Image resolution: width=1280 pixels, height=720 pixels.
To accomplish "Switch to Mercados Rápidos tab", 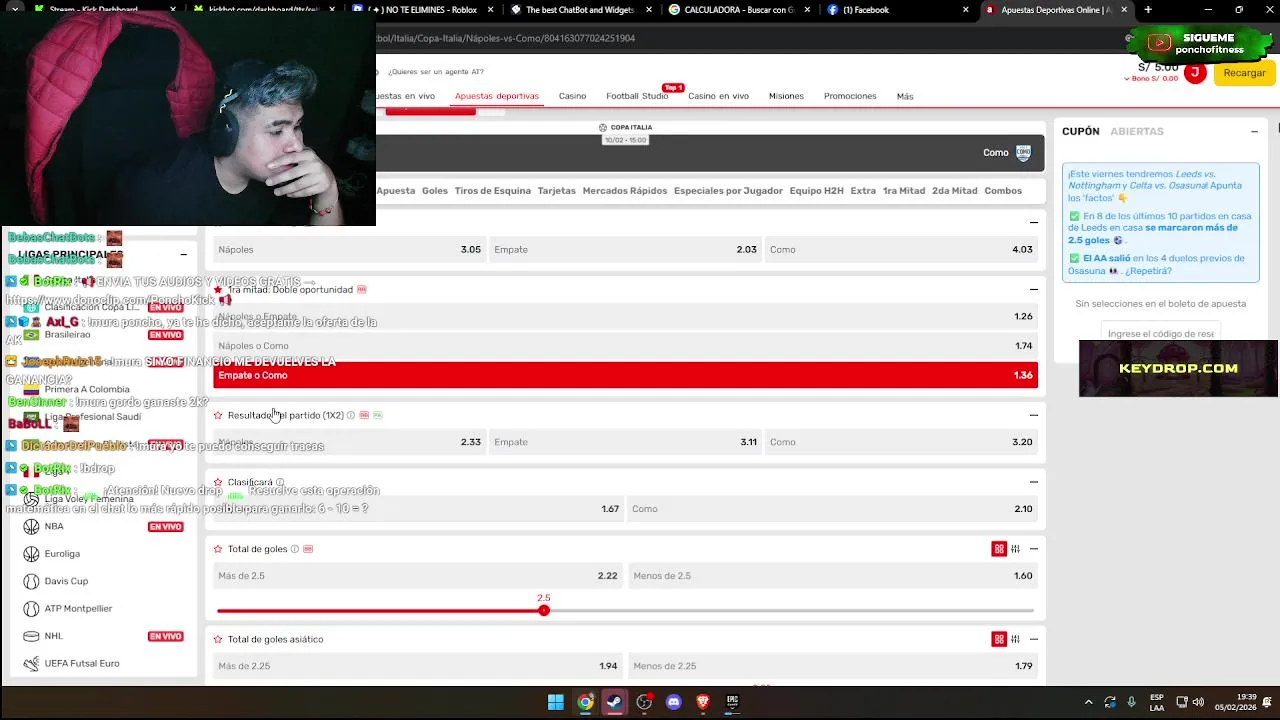I will [625, 191].
